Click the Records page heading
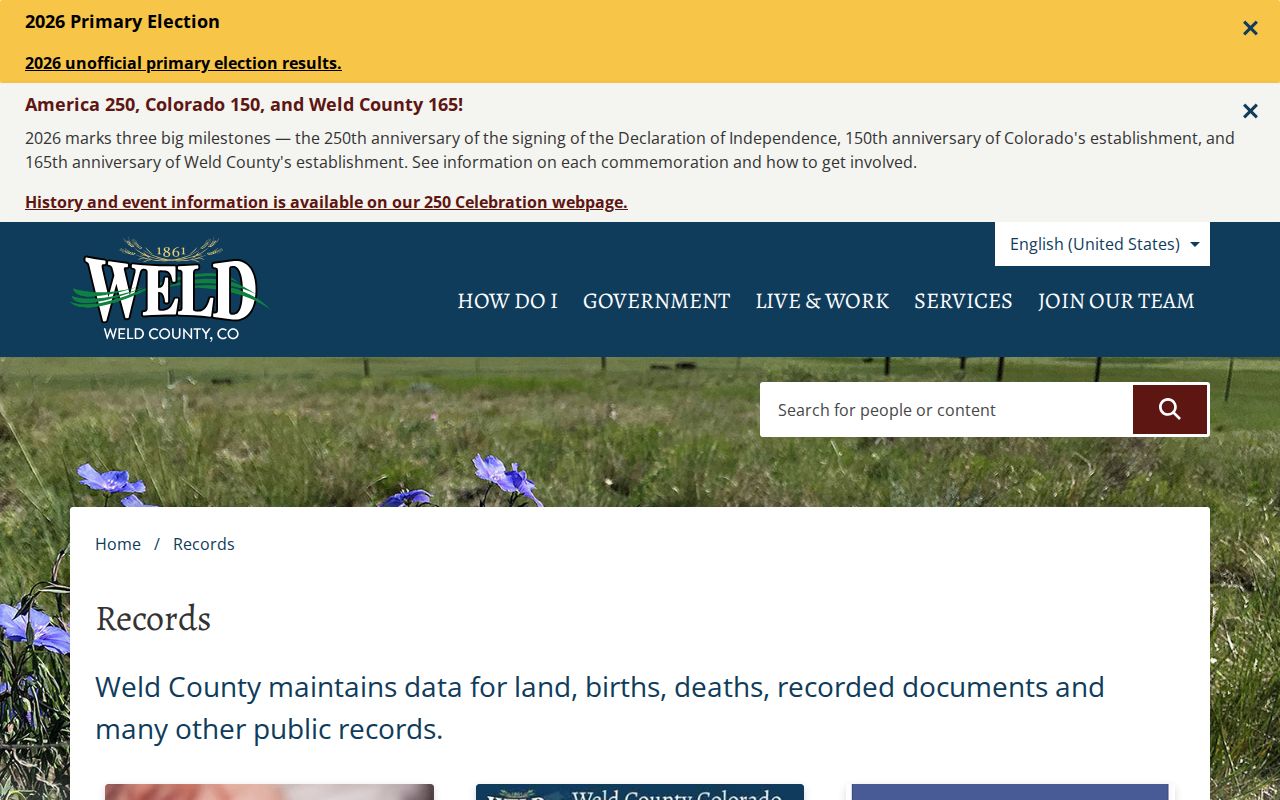1280x800 pixels. (153, 619)
